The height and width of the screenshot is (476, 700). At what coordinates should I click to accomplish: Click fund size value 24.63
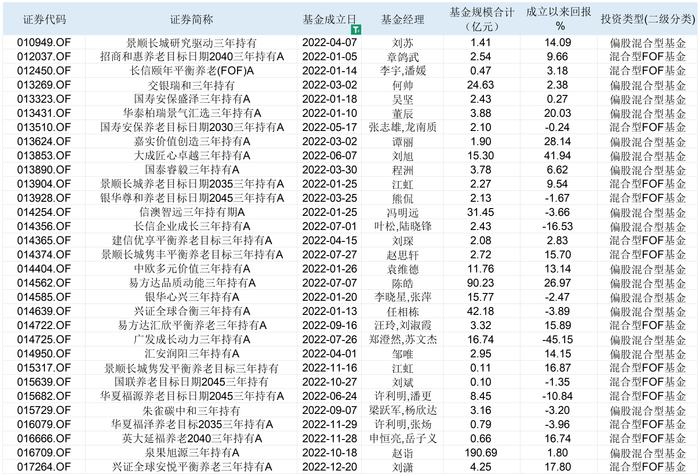[x=481, y=85]
